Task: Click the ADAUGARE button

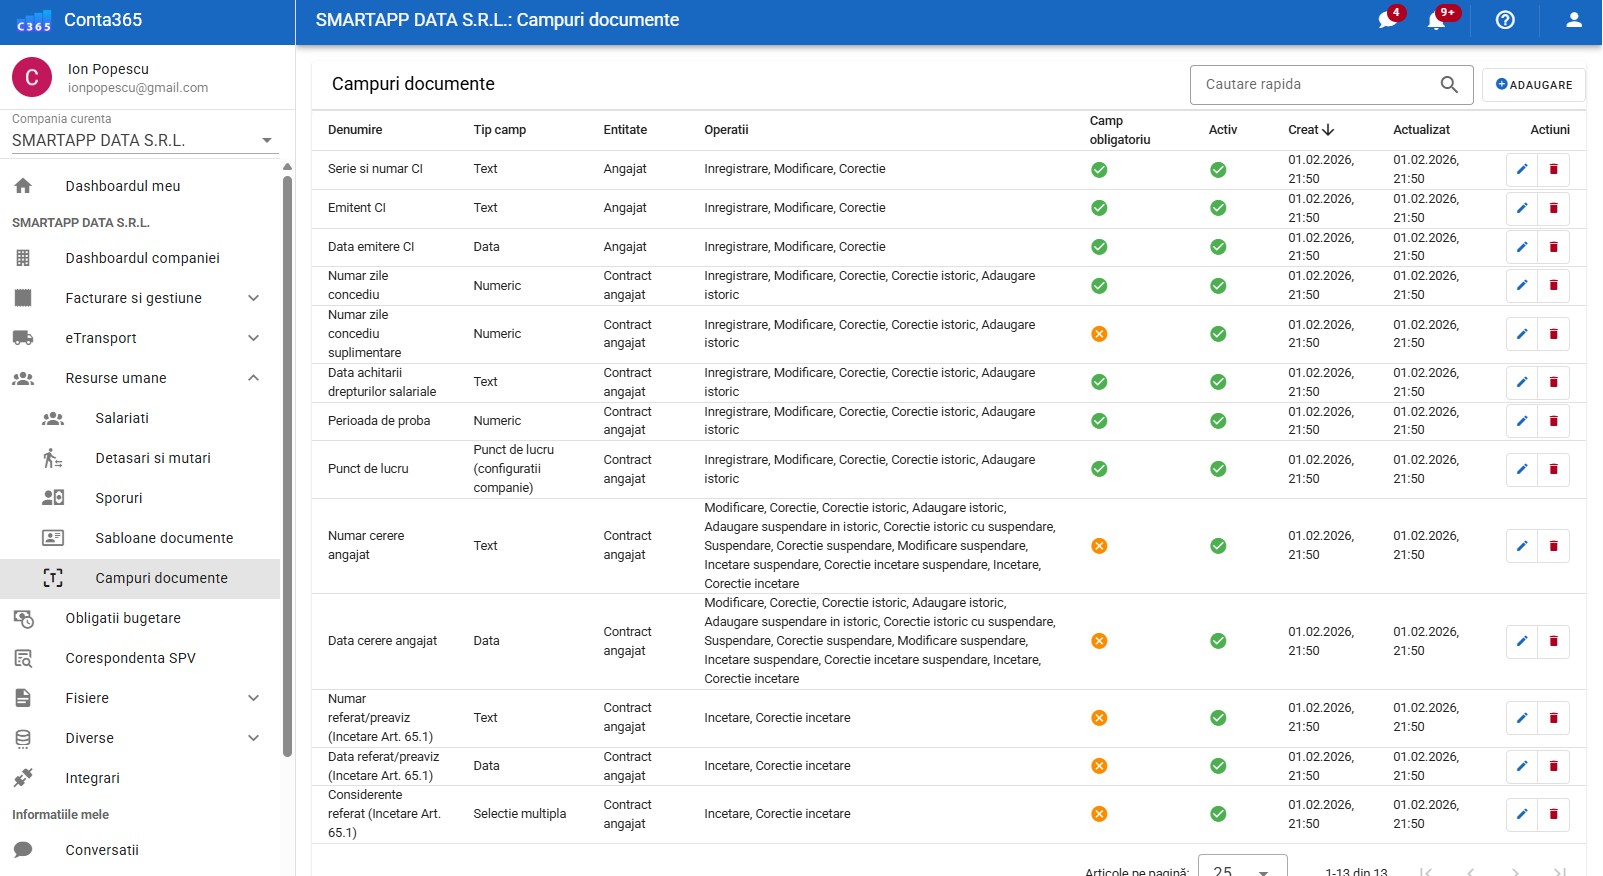Action: [x=1533, y=85]
